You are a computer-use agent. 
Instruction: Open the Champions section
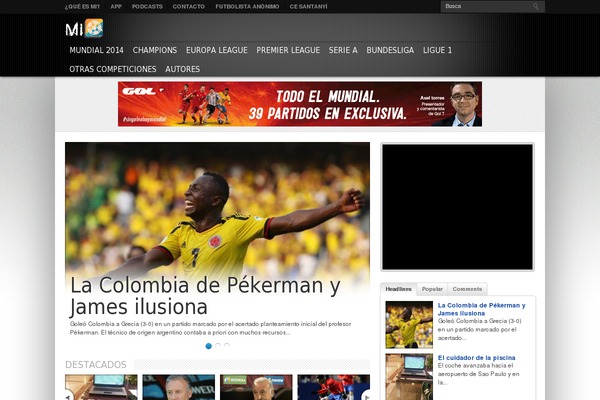(x=155, y=50)
